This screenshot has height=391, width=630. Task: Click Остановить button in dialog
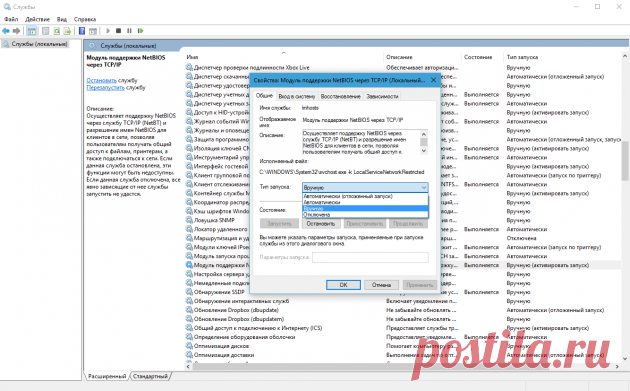[320, 224]
